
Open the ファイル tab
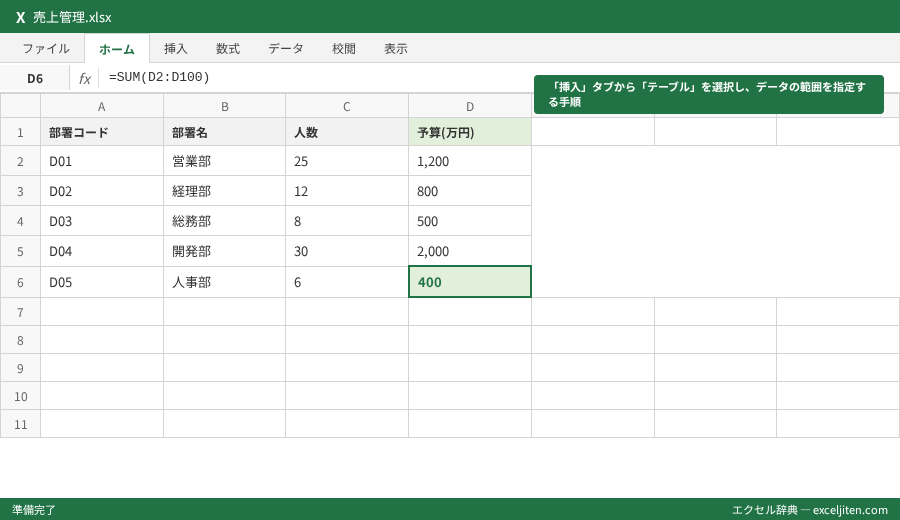[x=46, y=49]
